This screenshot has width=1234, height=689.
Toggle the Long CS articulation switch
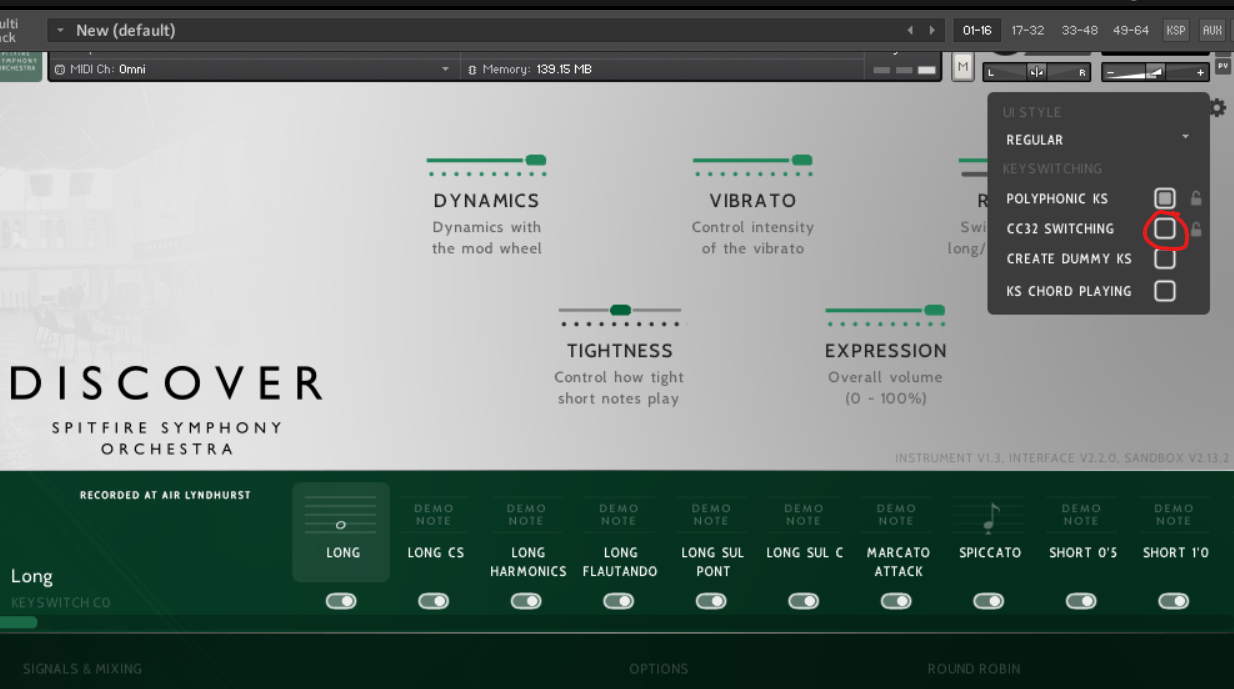click(x=434, y=601)
